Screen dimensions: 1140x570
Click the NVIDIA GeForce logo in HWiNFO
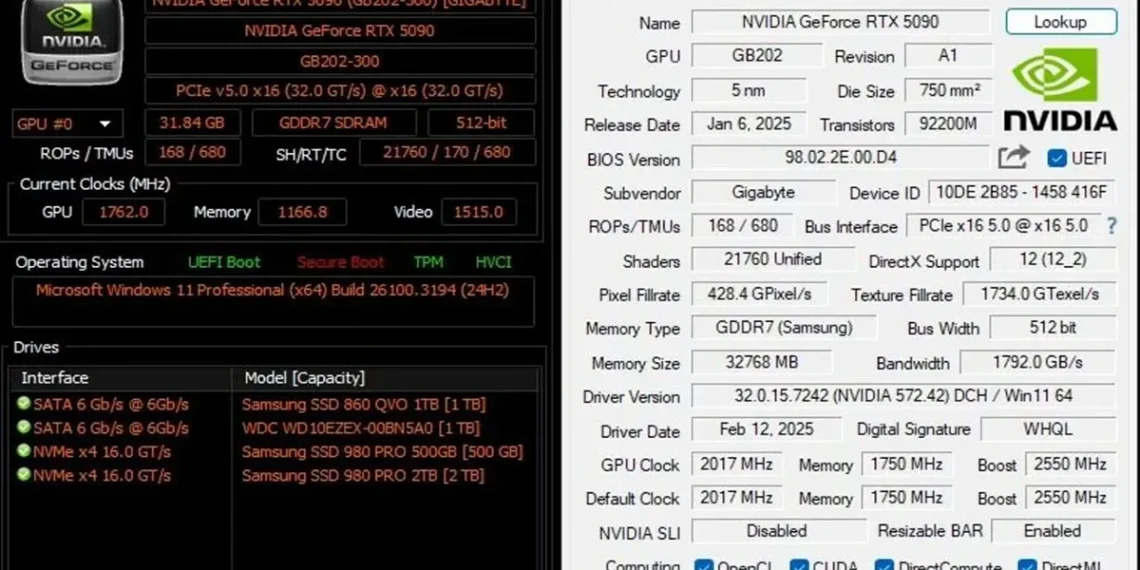click(x=72, y=41)
